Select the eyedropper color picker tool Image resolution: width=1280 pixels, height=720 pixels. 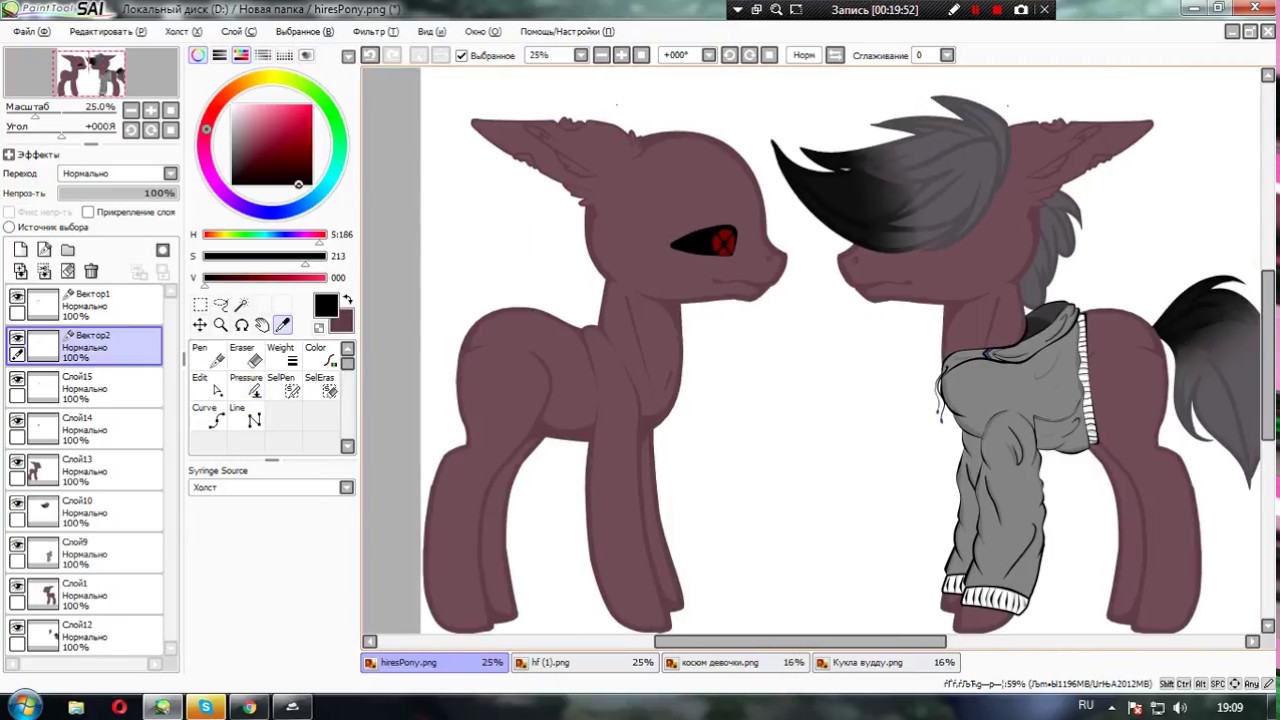(283, 325)
